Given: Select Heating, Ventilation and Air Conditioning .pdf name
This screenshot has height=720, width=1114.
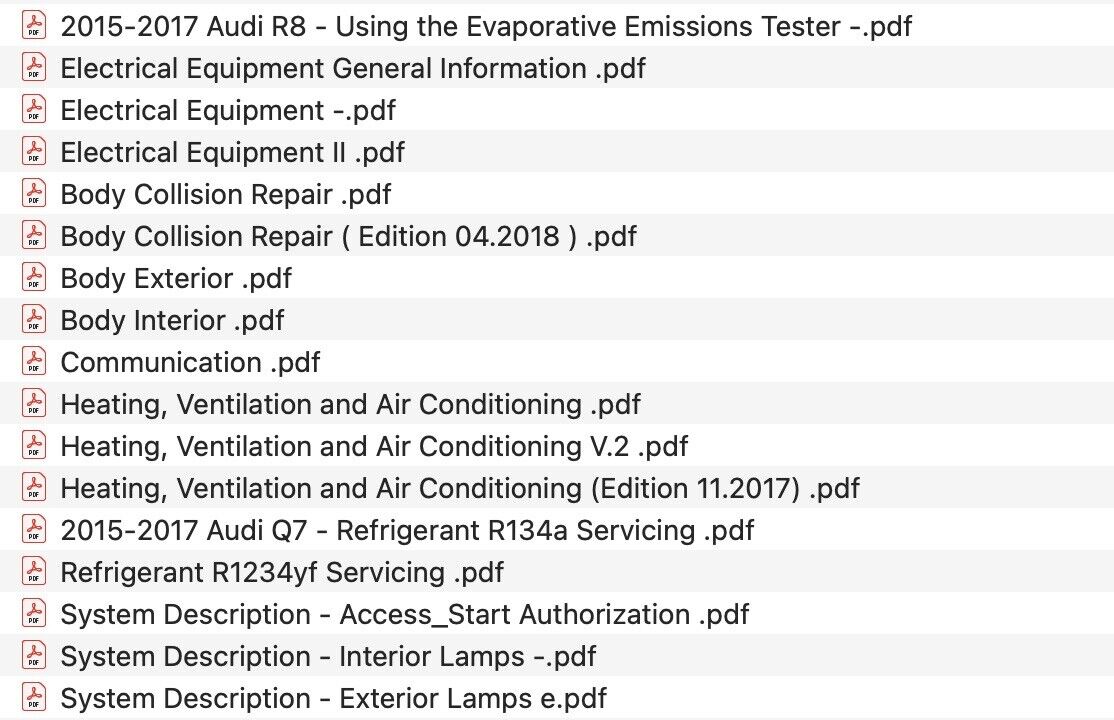Looking at the screenshot, I should pyautogui.click(x=350, y=404).
